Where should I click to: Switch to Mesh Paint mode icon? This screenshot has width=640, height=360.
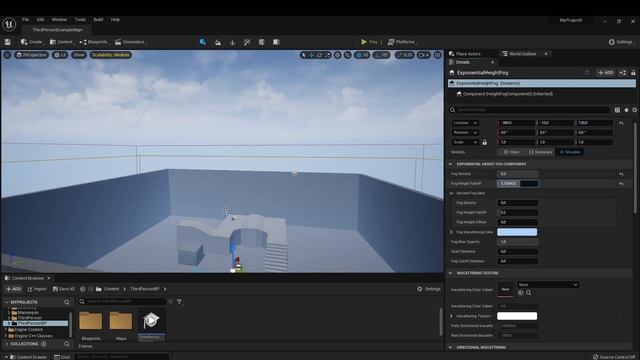[x=247, y=42]
